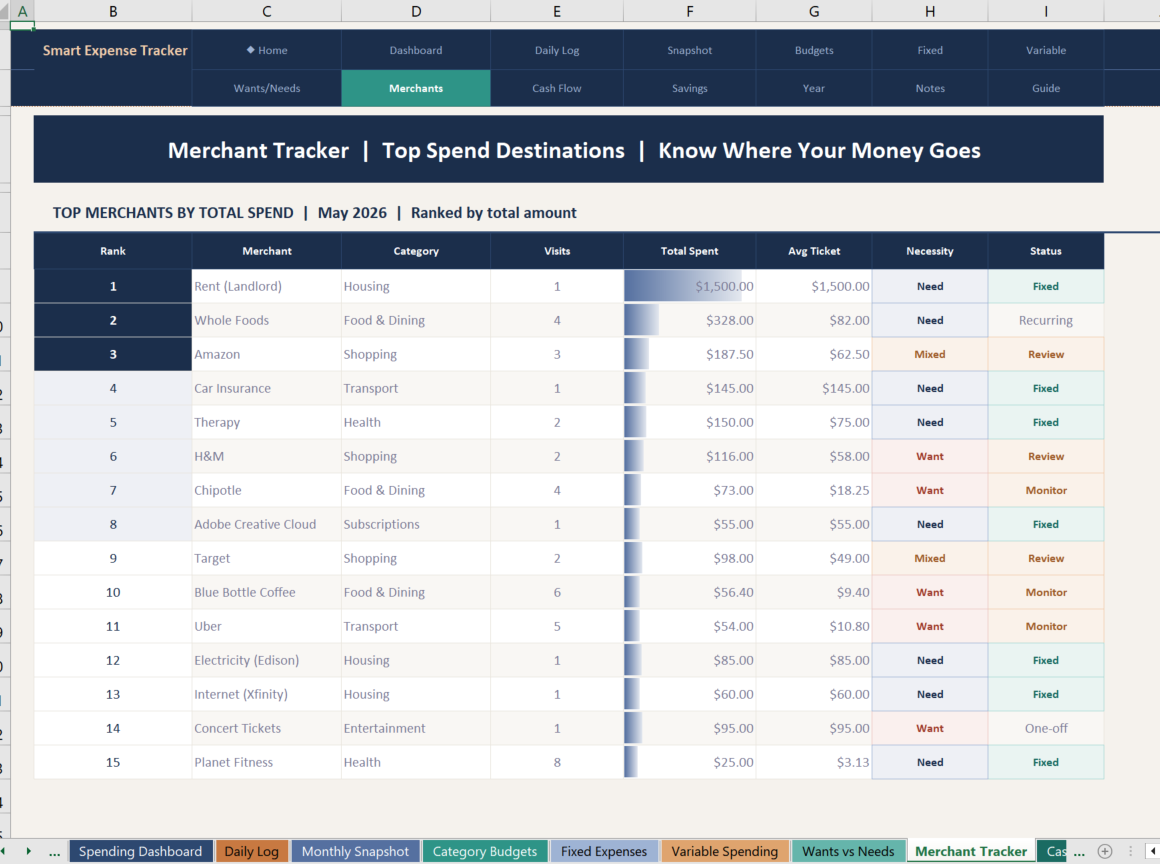Select column F header

coord(689,11)
